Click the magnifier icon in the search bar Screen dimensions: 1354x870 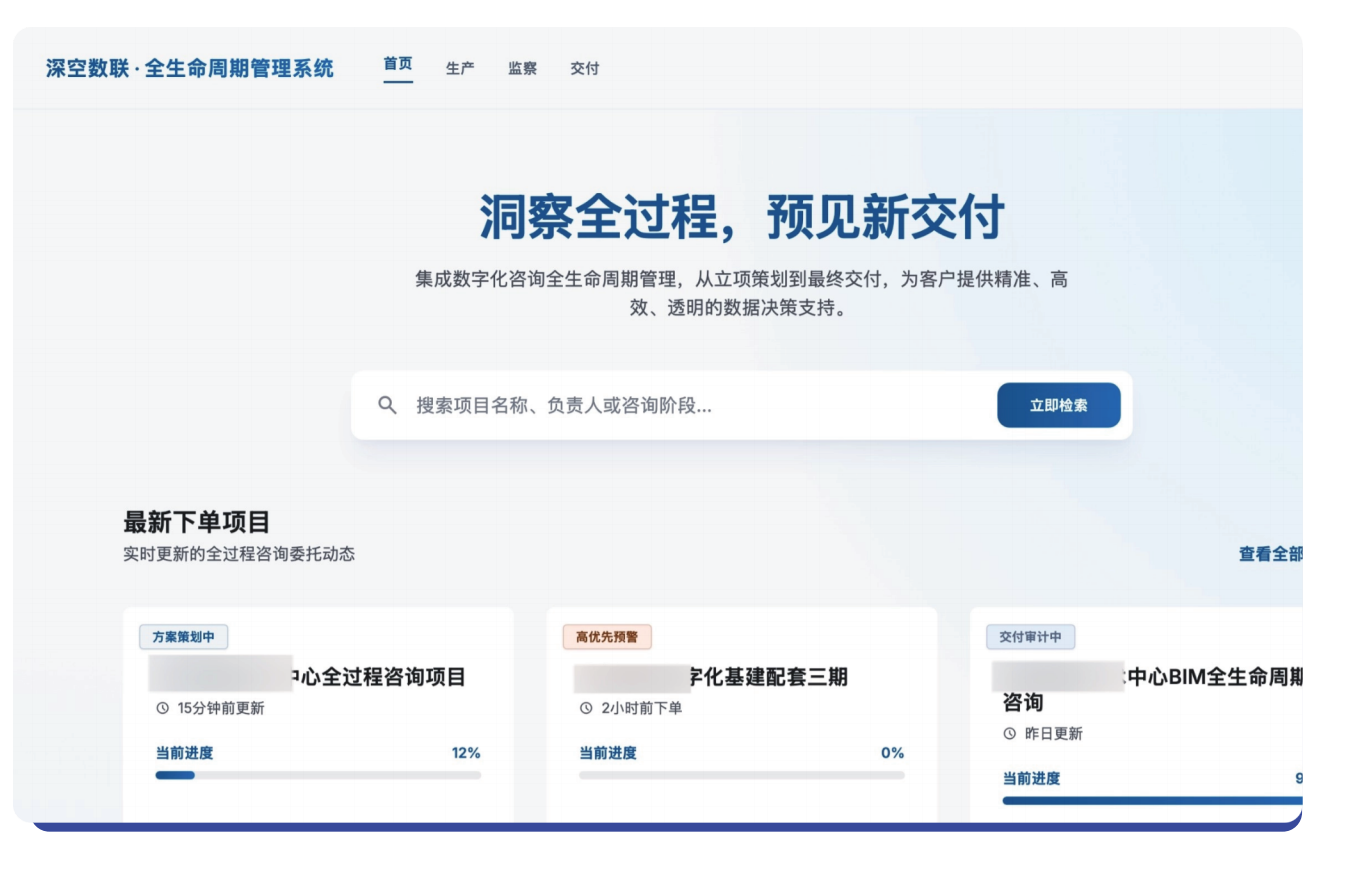click(x=385, y=405)
